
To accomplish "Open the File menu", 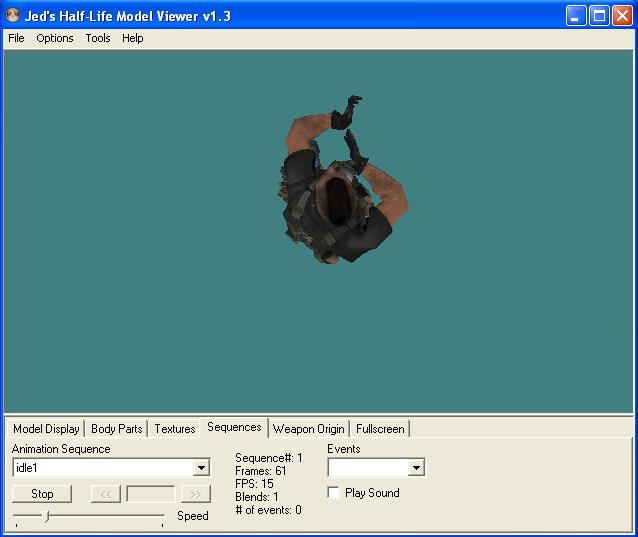I will [16, 38].
